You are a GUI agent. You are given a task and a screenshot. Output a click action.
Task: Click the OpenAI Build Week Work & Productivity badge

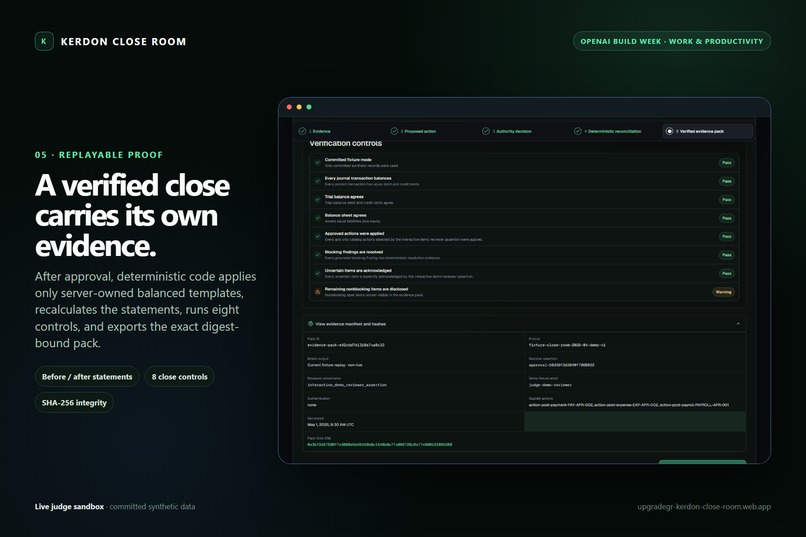672,41
